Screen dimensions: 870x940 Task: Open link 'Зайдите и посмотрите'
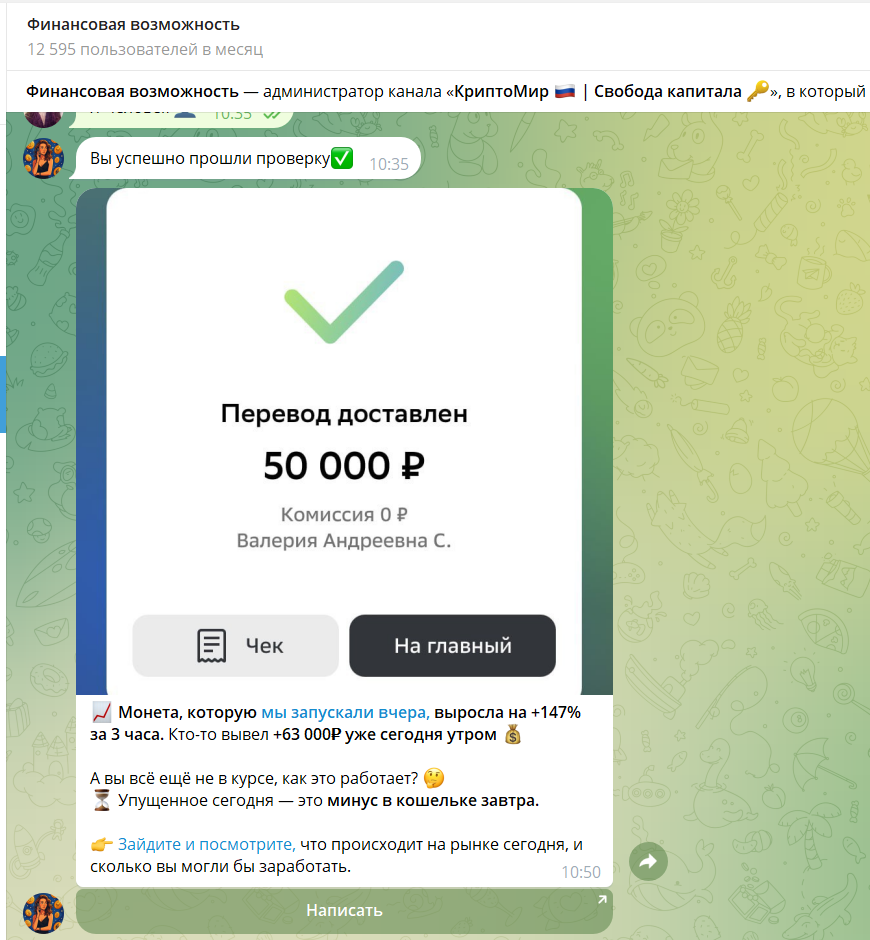pos(207,844)
